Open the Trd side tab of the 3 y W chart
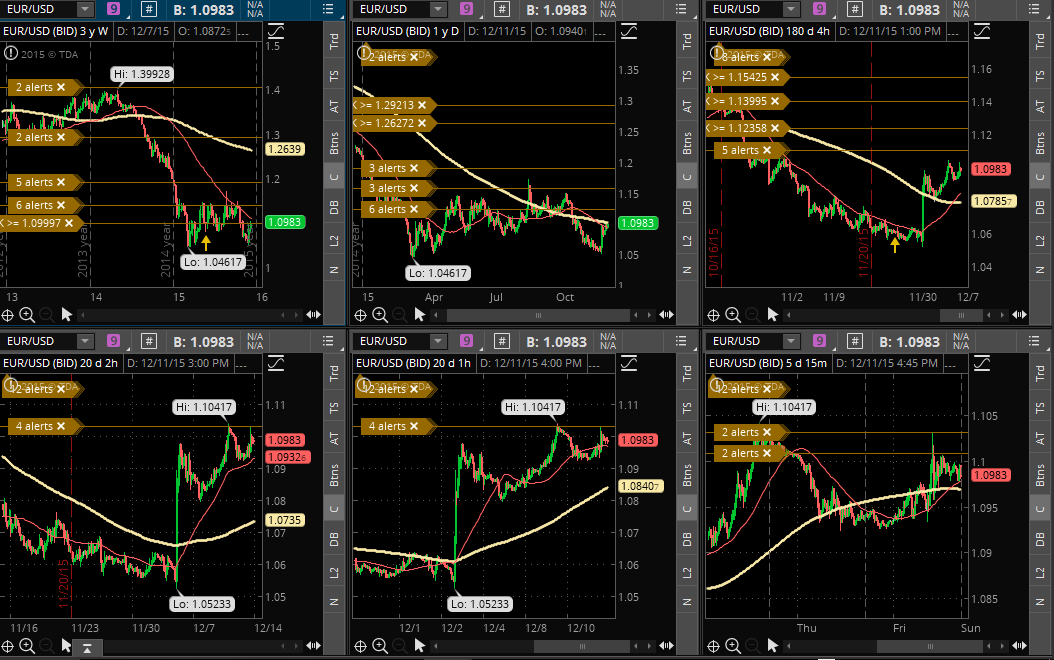This screenshot has width=1054, height=660. click(x=334, y=42)
